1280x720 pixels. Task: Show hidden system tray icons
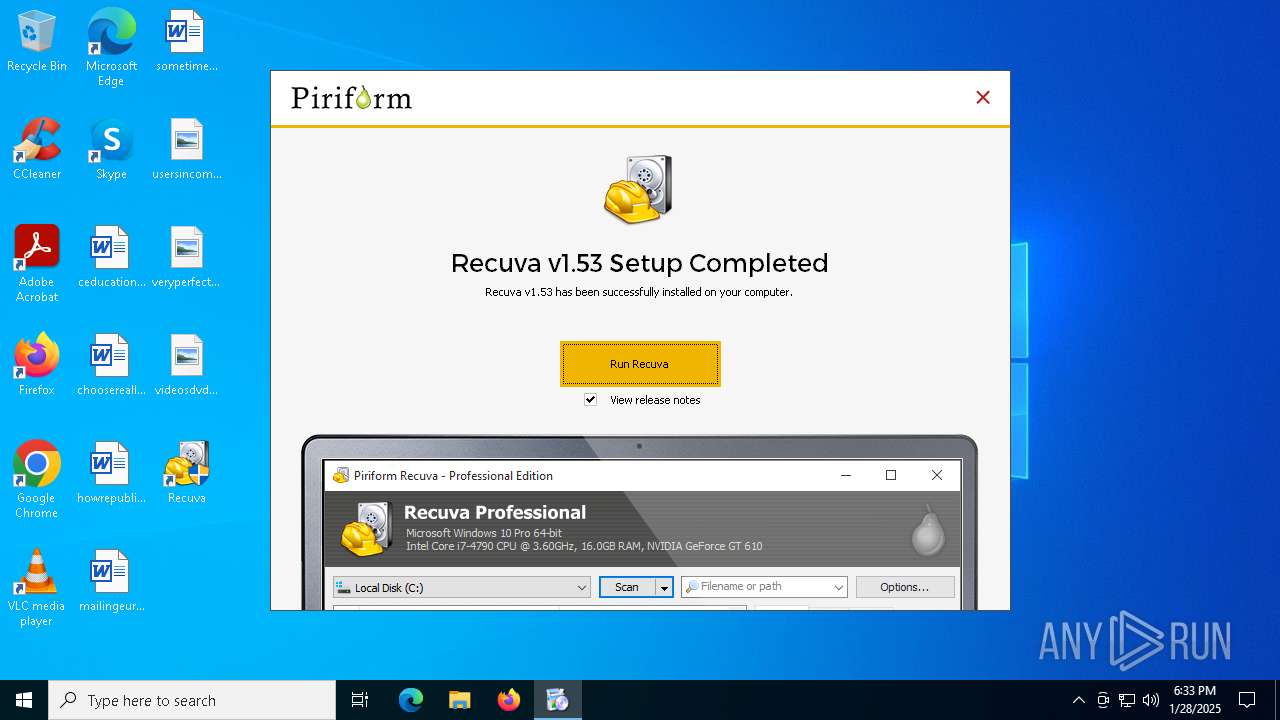click(1078, 700)
